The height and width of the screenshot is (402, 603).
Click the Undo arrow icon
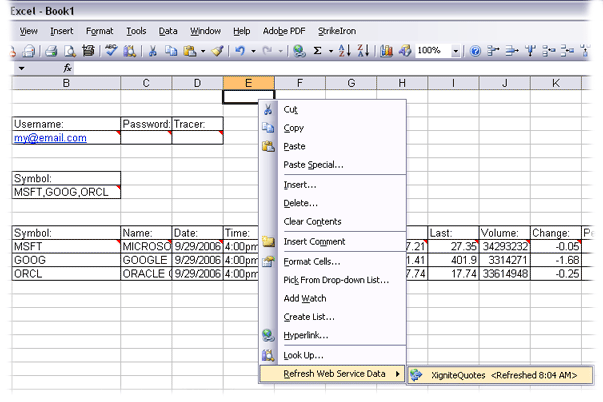click(x=240, y=51)
